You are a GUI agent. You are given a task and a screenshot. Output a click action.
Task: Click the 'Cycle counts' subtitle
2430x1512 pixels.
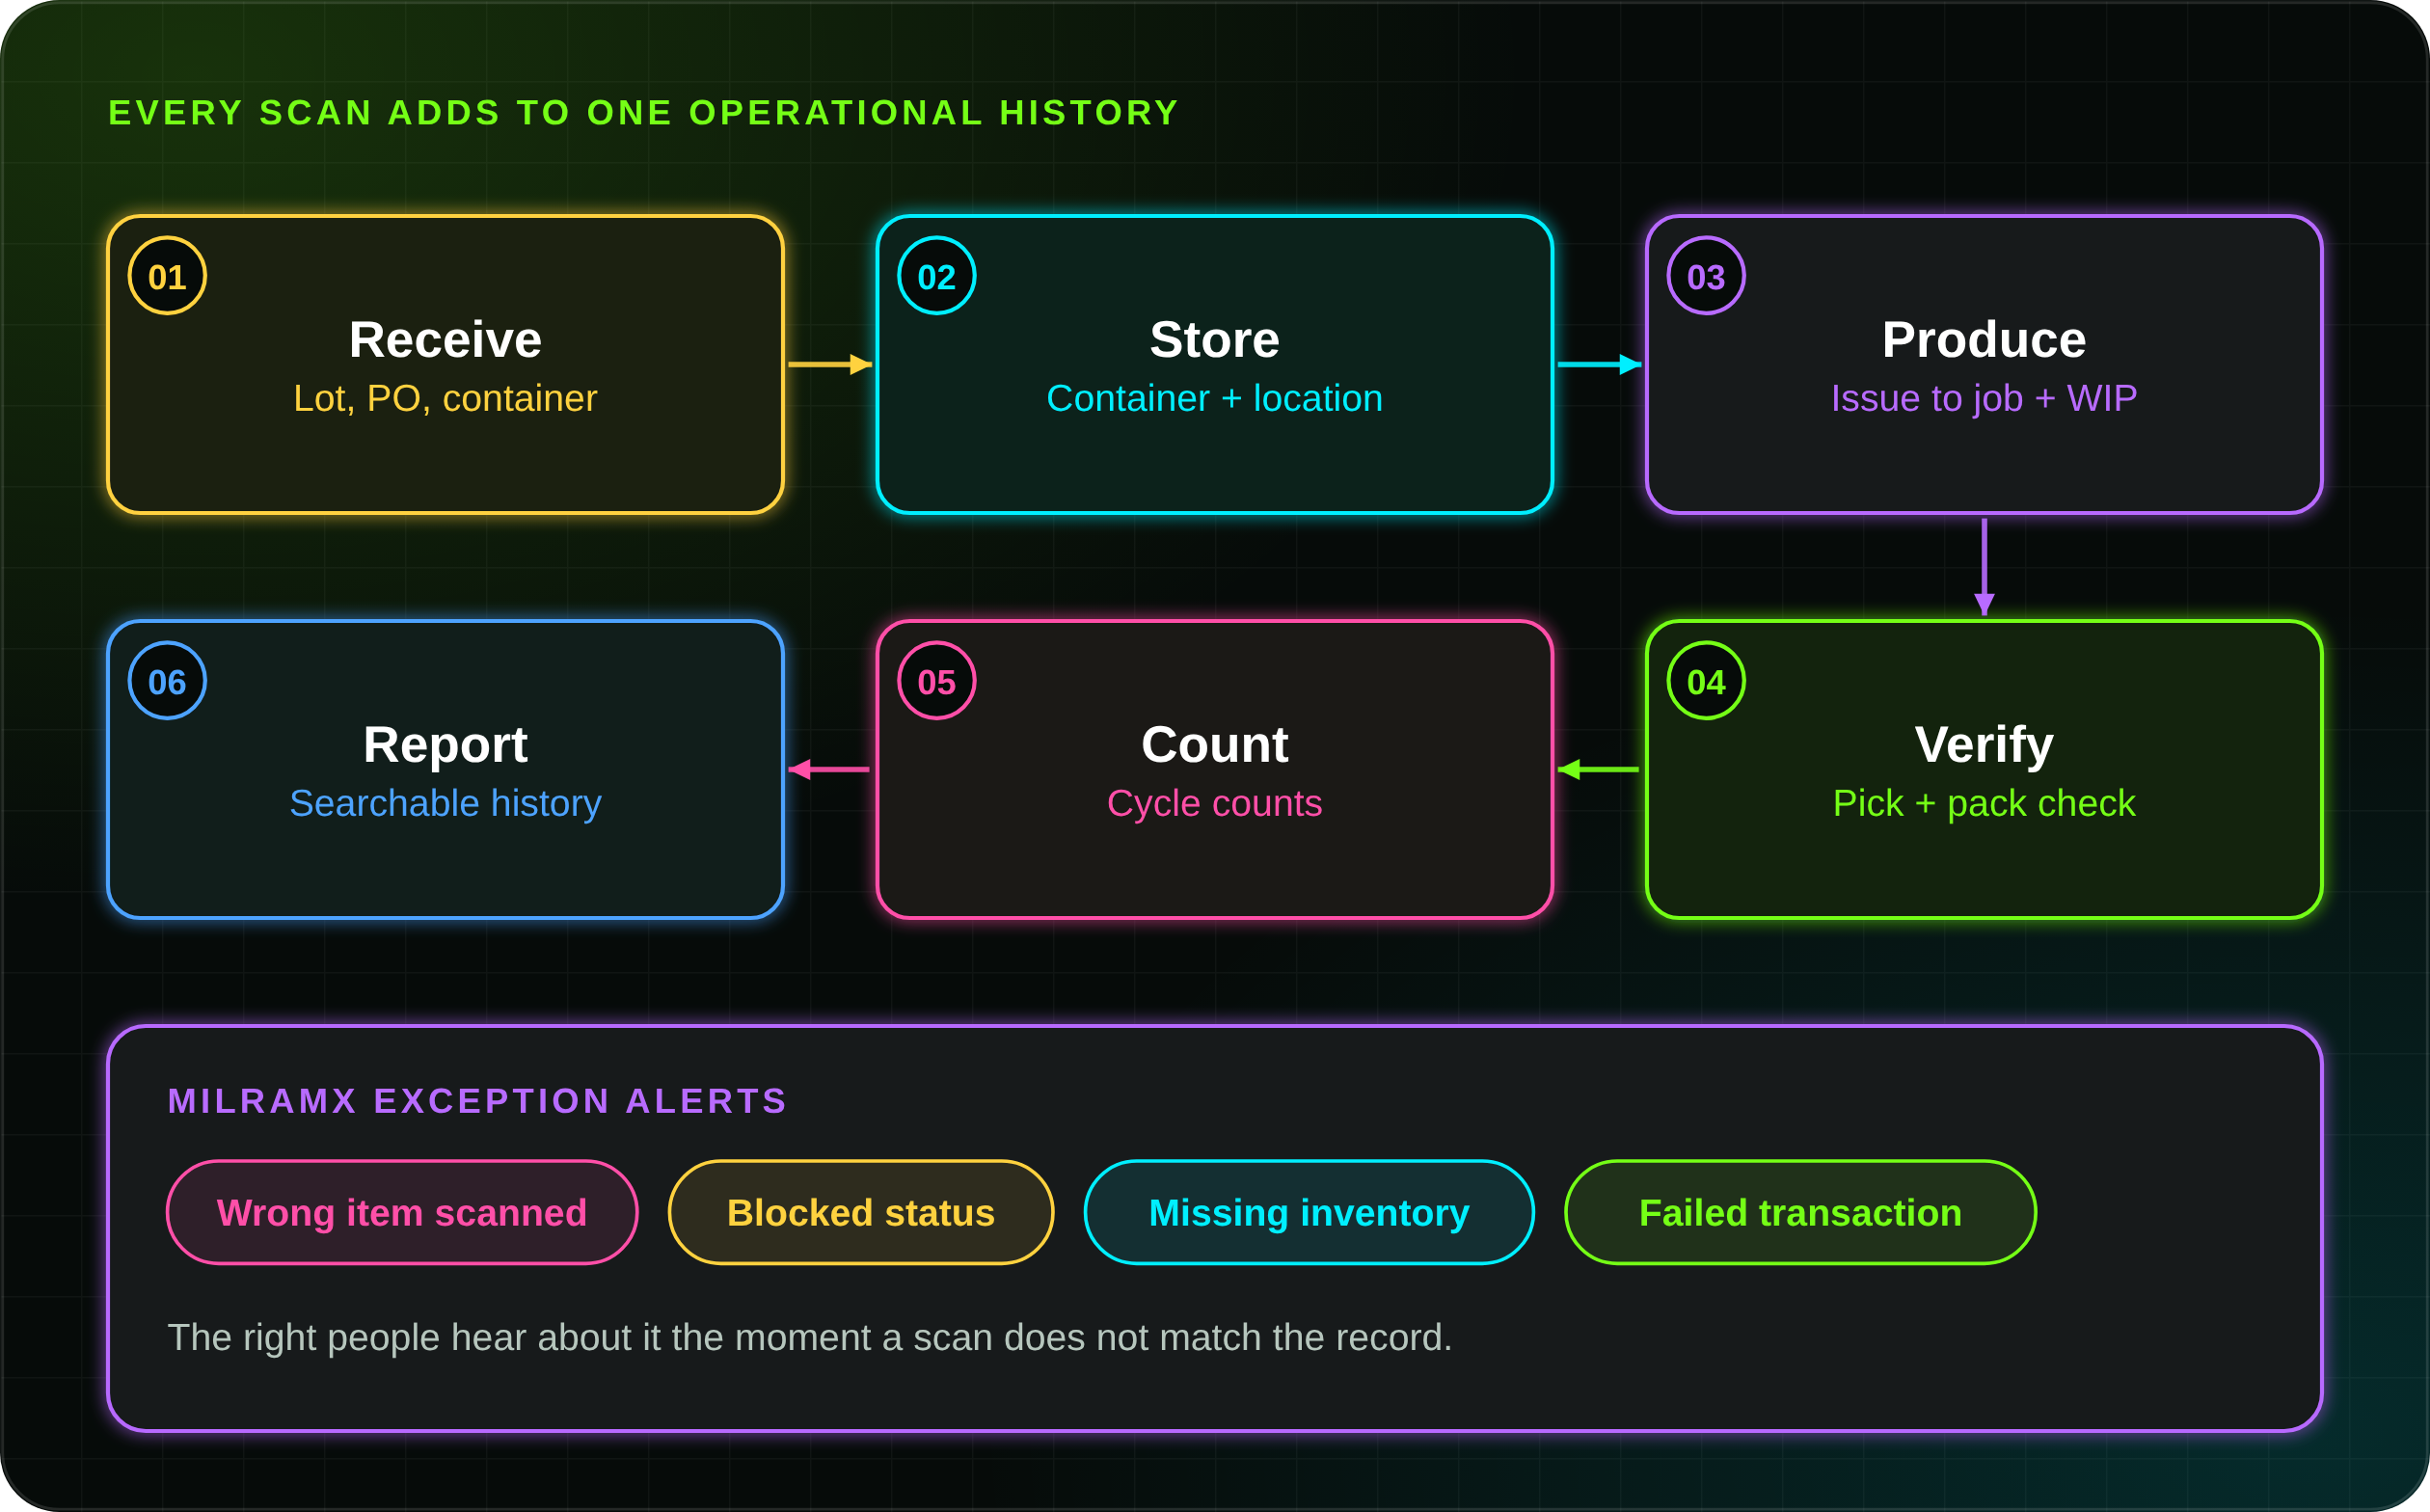(1214, 804)
